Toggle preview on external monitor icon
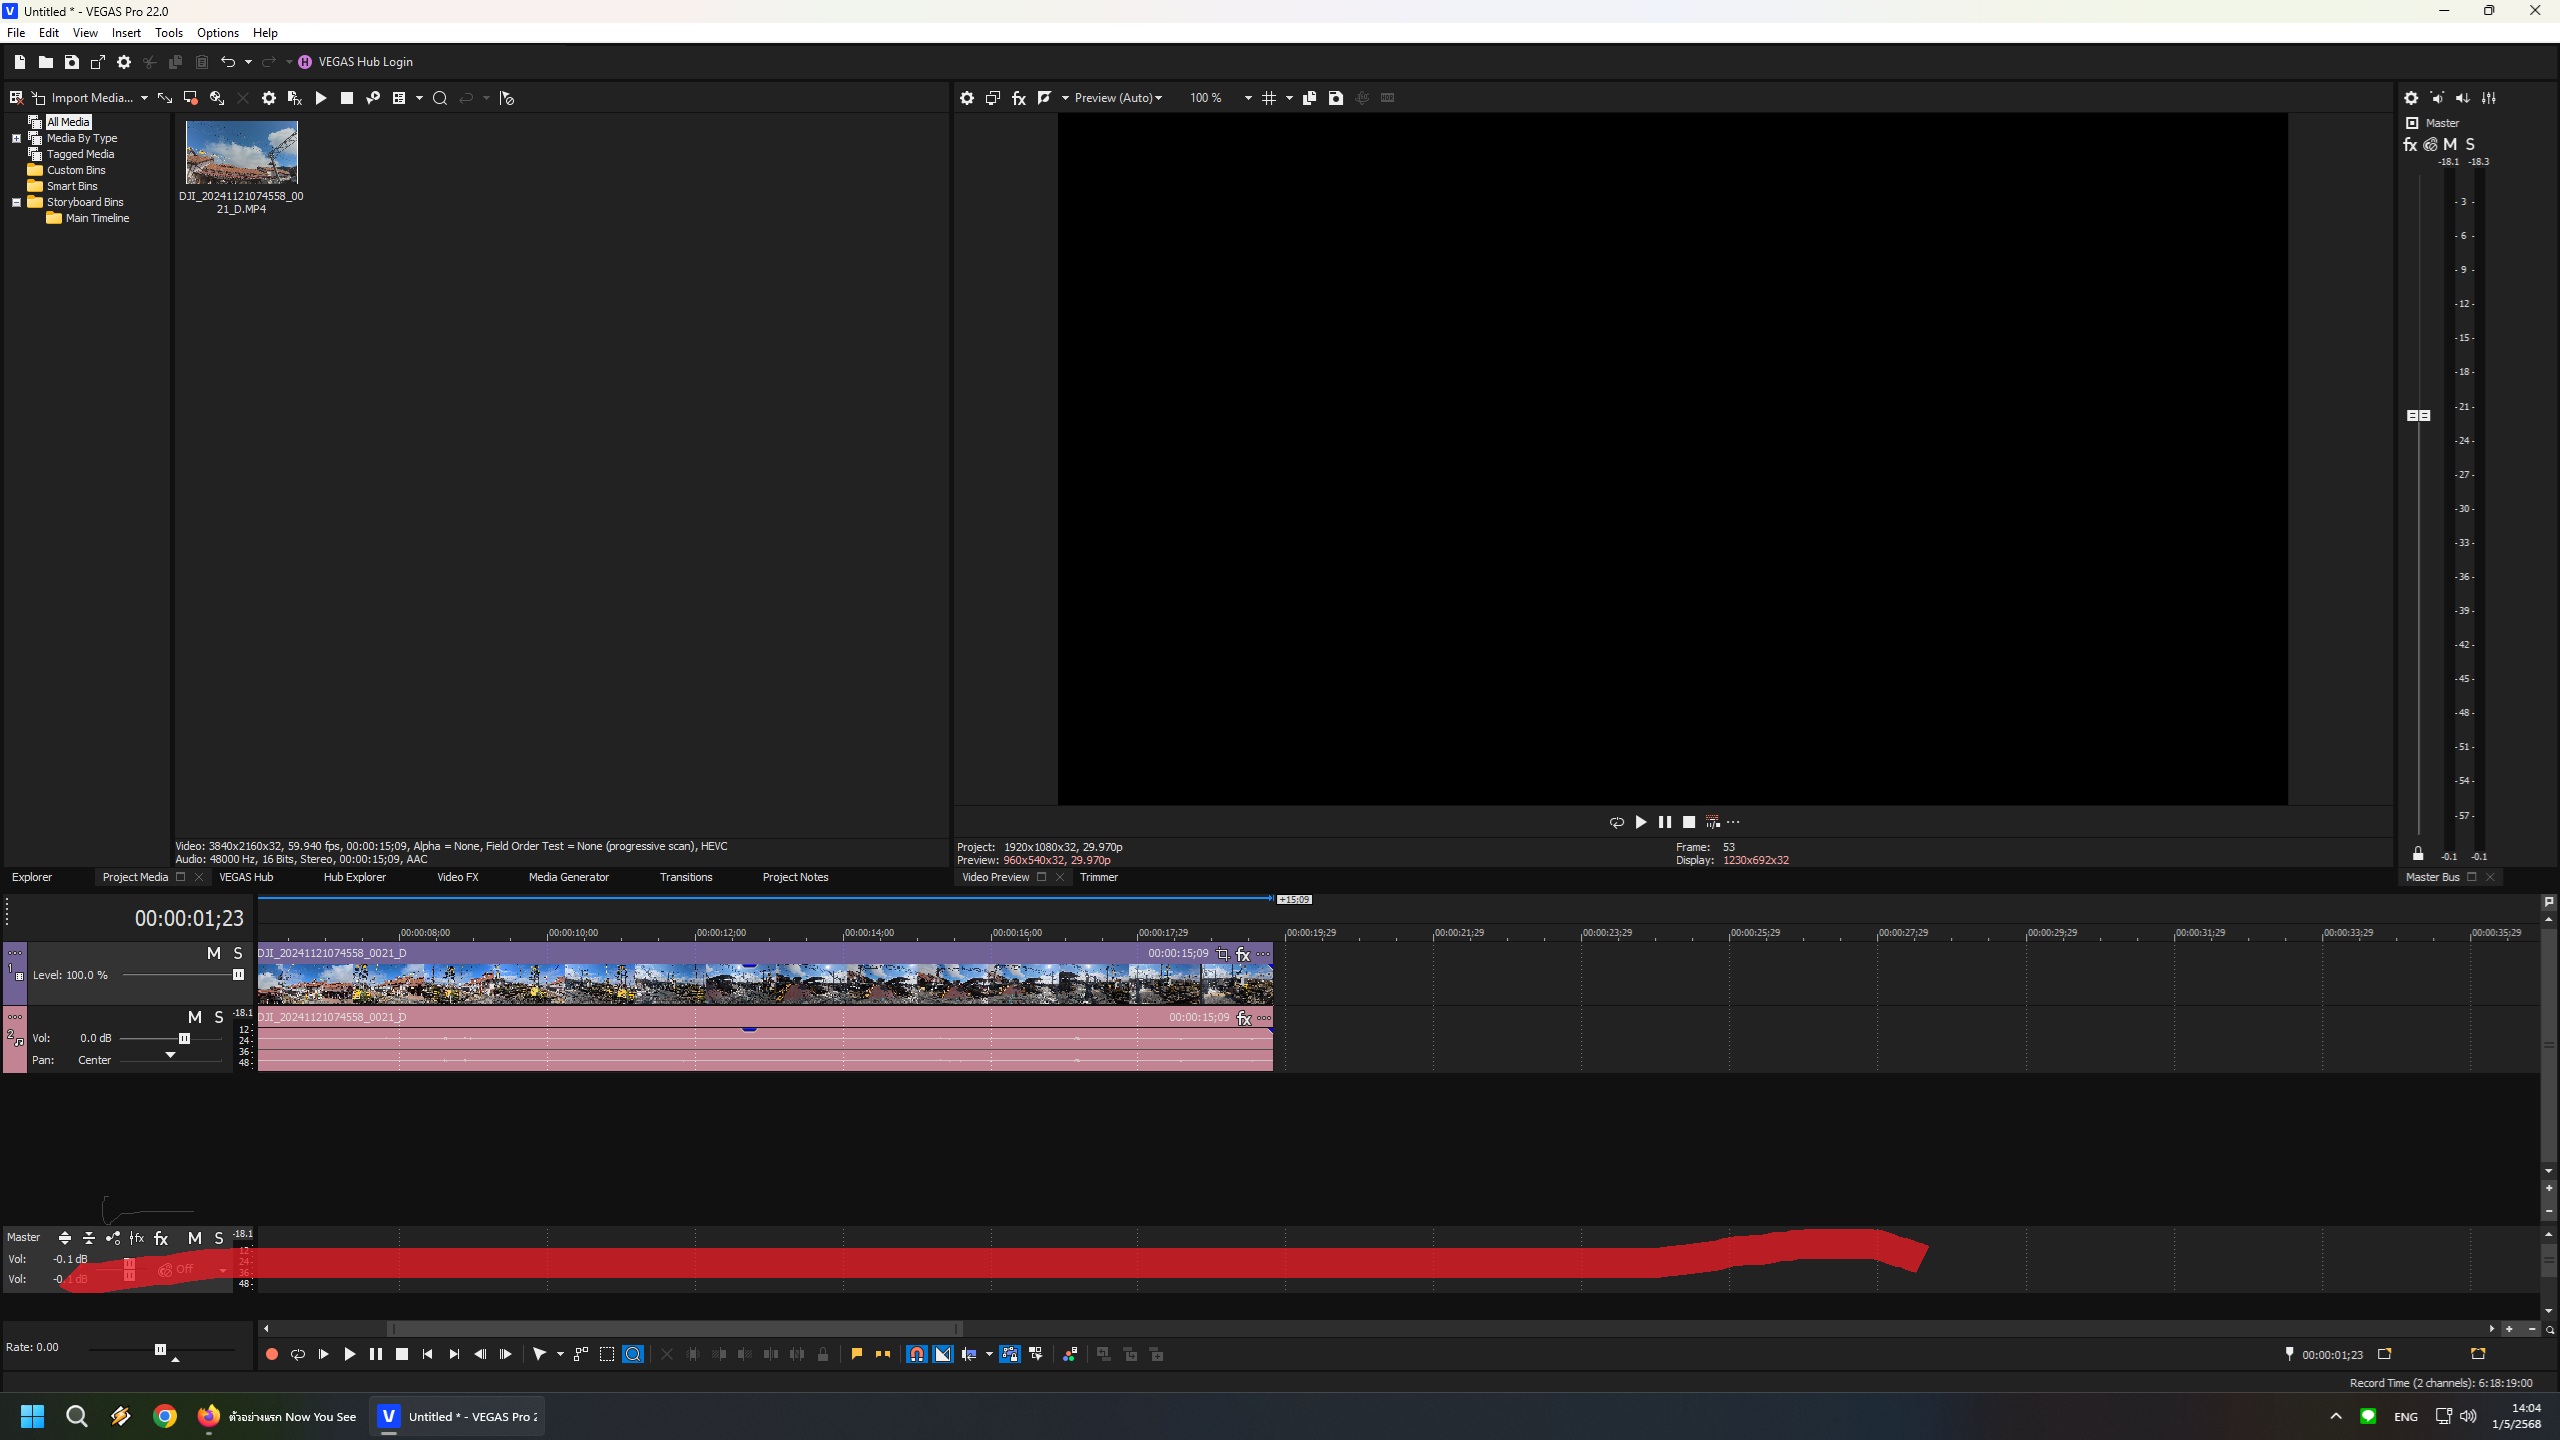This screenshot has width=2560, height=1440. pos(993,98)
